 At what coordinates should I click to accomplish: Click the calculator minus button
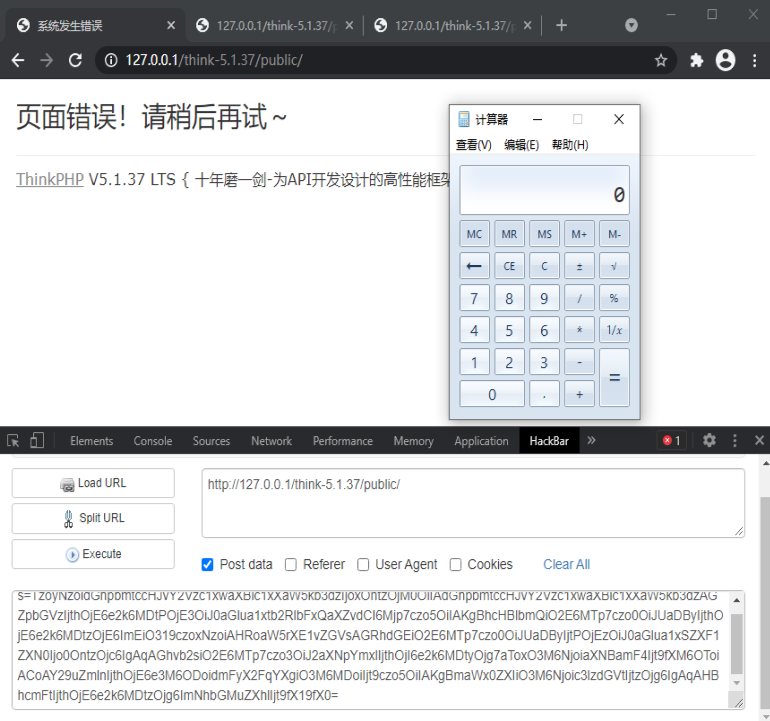[579, 362]
